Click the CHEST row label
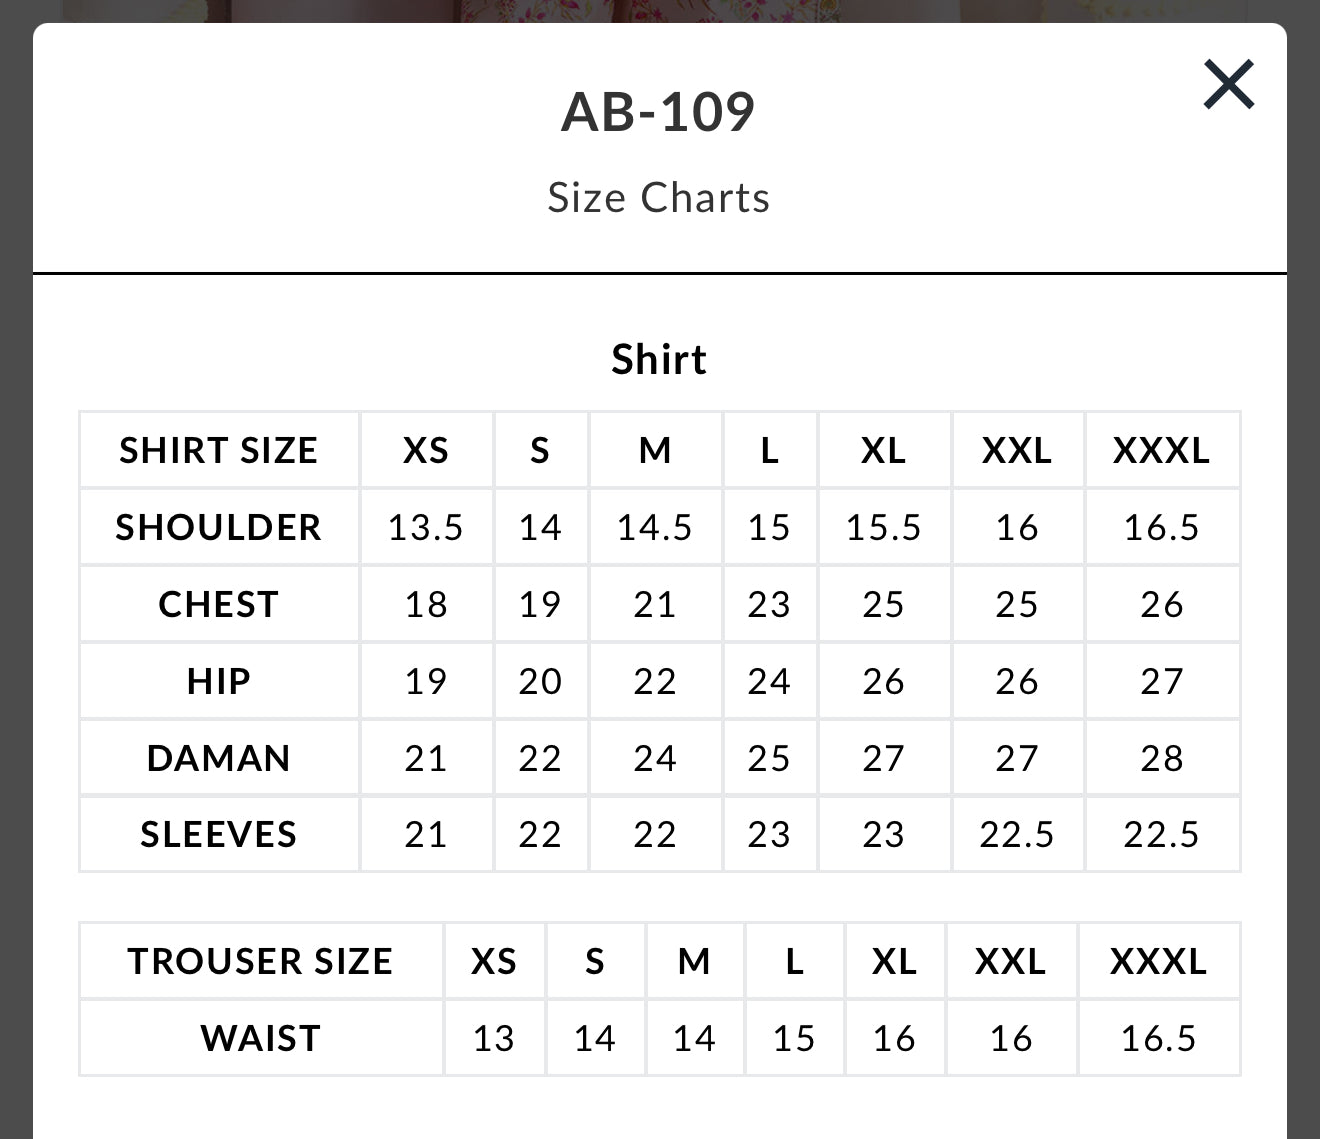Screen dimensions: 1320x1139 [x=219, y=604]
